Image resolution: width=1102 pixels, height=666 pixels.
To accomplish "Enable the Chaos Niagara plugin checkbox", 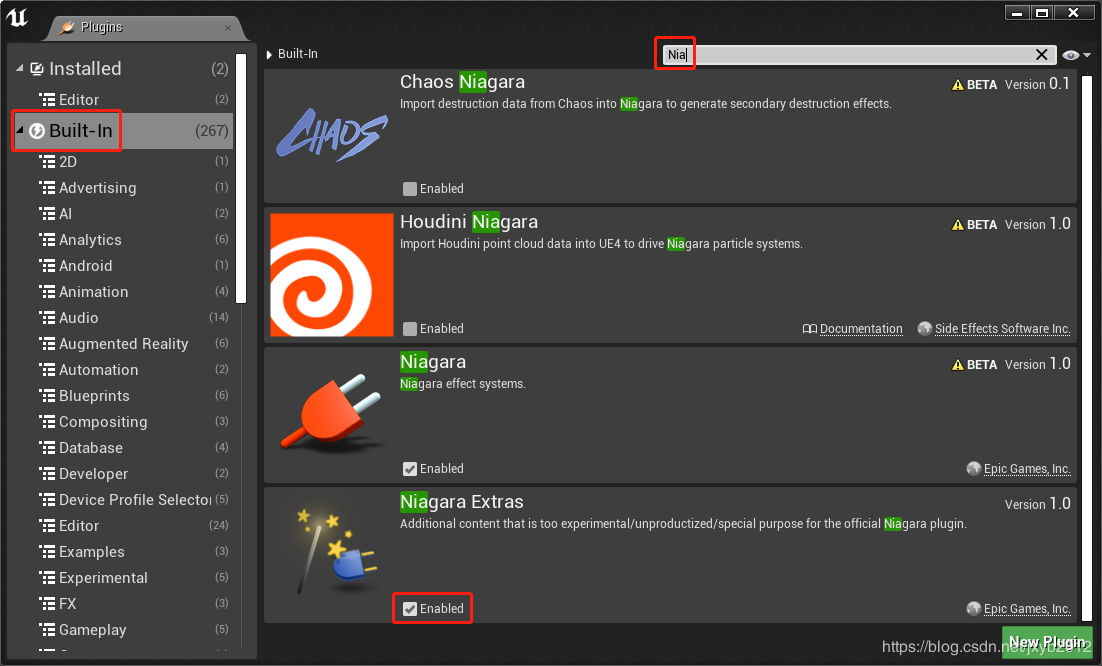I will (410, 189).
